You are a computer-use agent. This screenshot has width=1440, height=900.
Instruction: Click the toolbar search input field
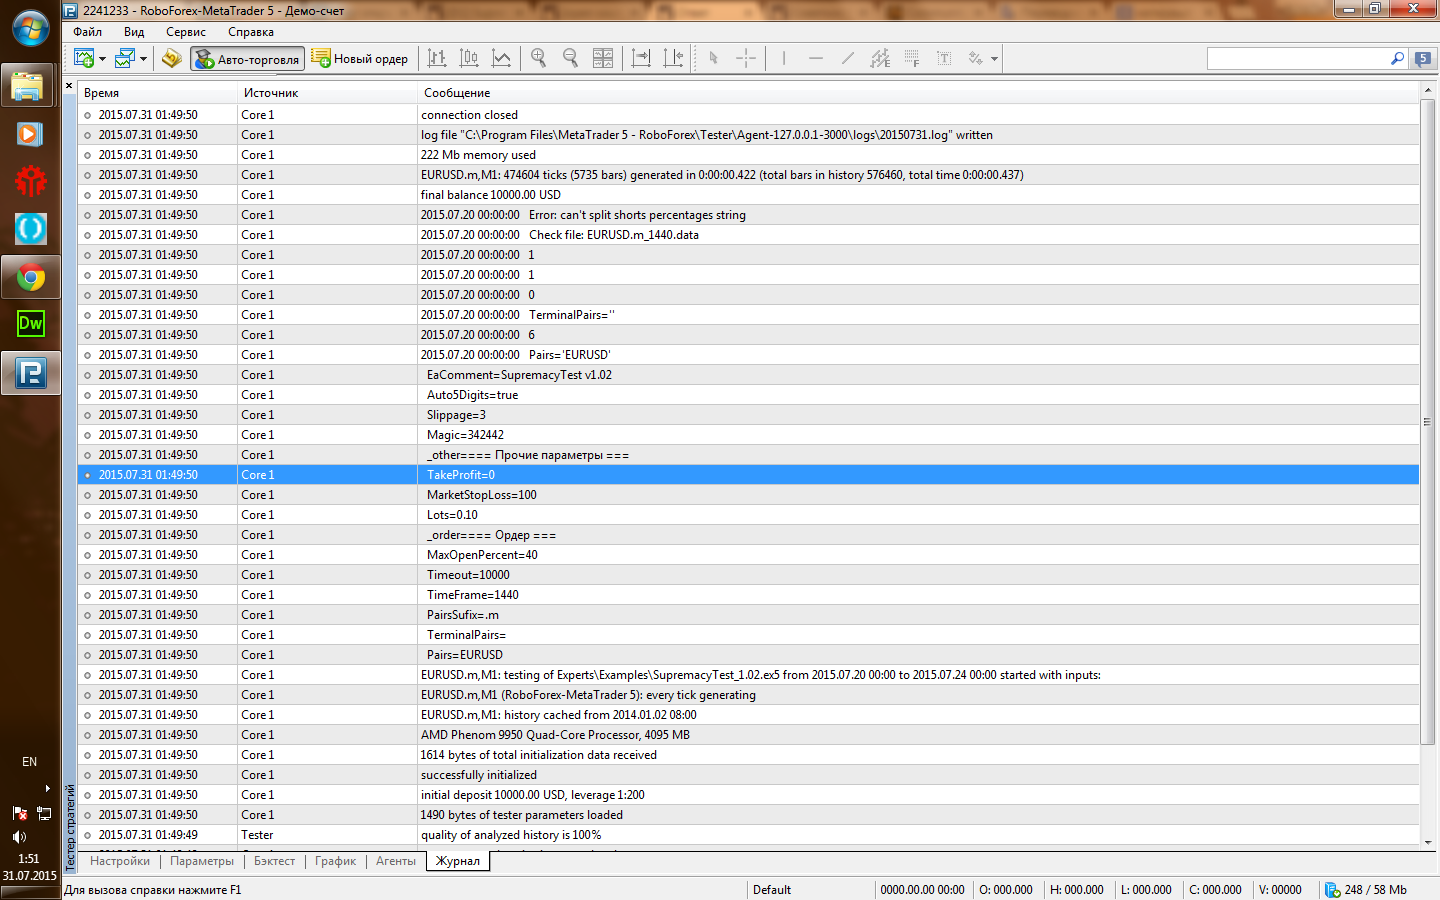tap(1297, 59)
